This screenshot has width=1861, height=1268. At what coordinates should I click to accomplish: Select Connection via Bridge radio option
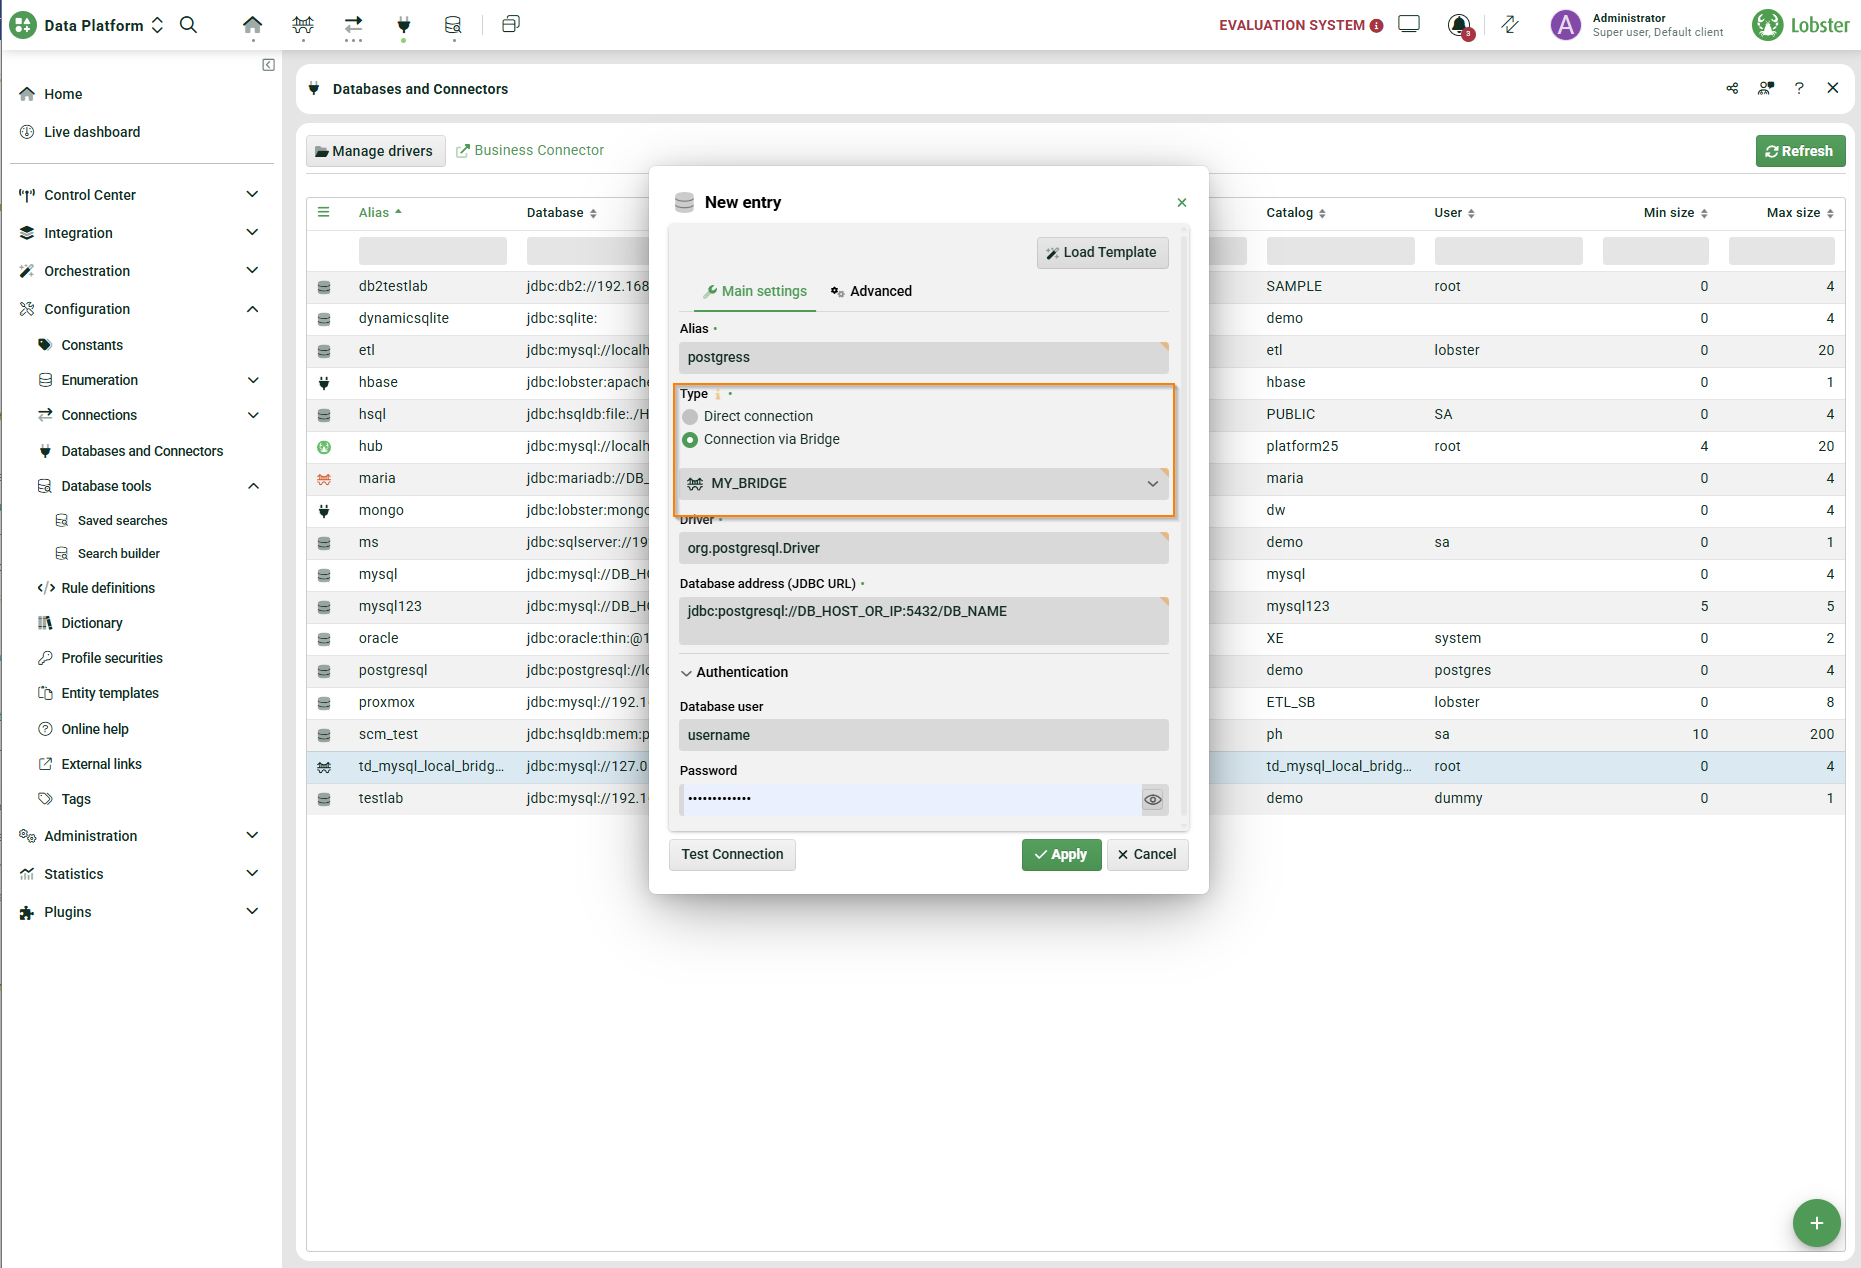click(x=690, y=440)
